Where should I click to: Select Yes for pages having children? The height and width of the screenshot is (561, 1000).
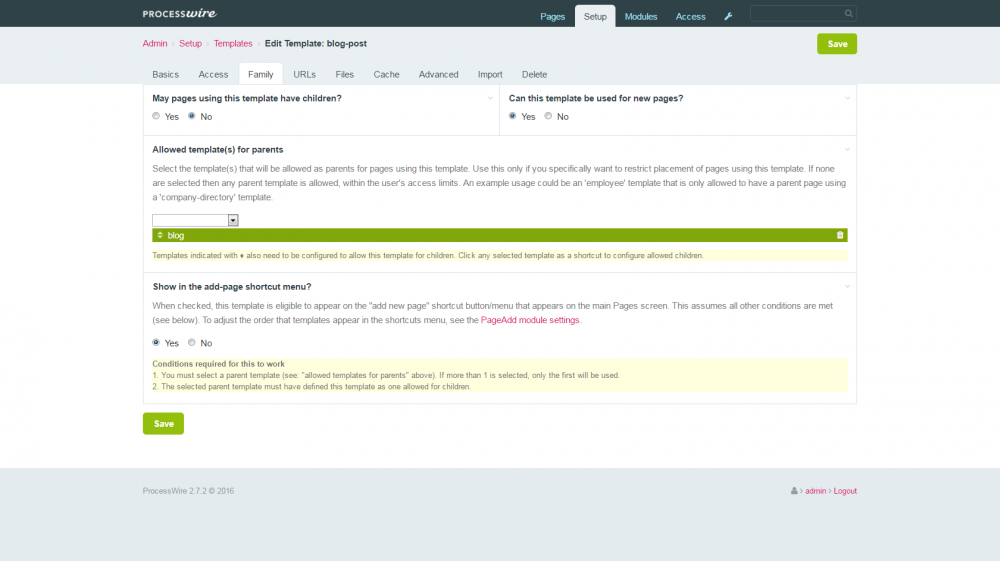tap(156, 116)
